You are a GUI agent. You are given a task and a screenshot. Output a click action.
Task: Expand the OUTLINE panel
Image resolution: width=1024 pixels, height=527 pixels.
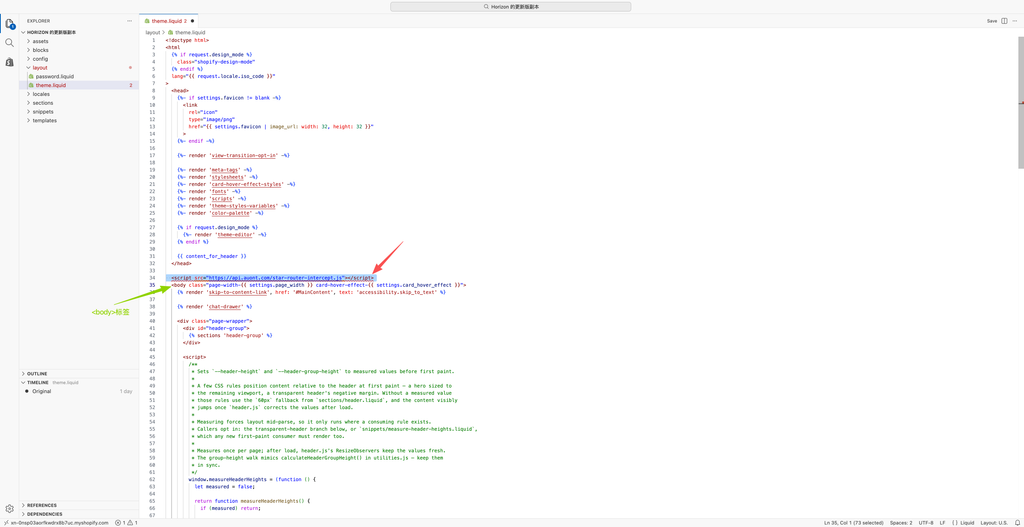37,374
